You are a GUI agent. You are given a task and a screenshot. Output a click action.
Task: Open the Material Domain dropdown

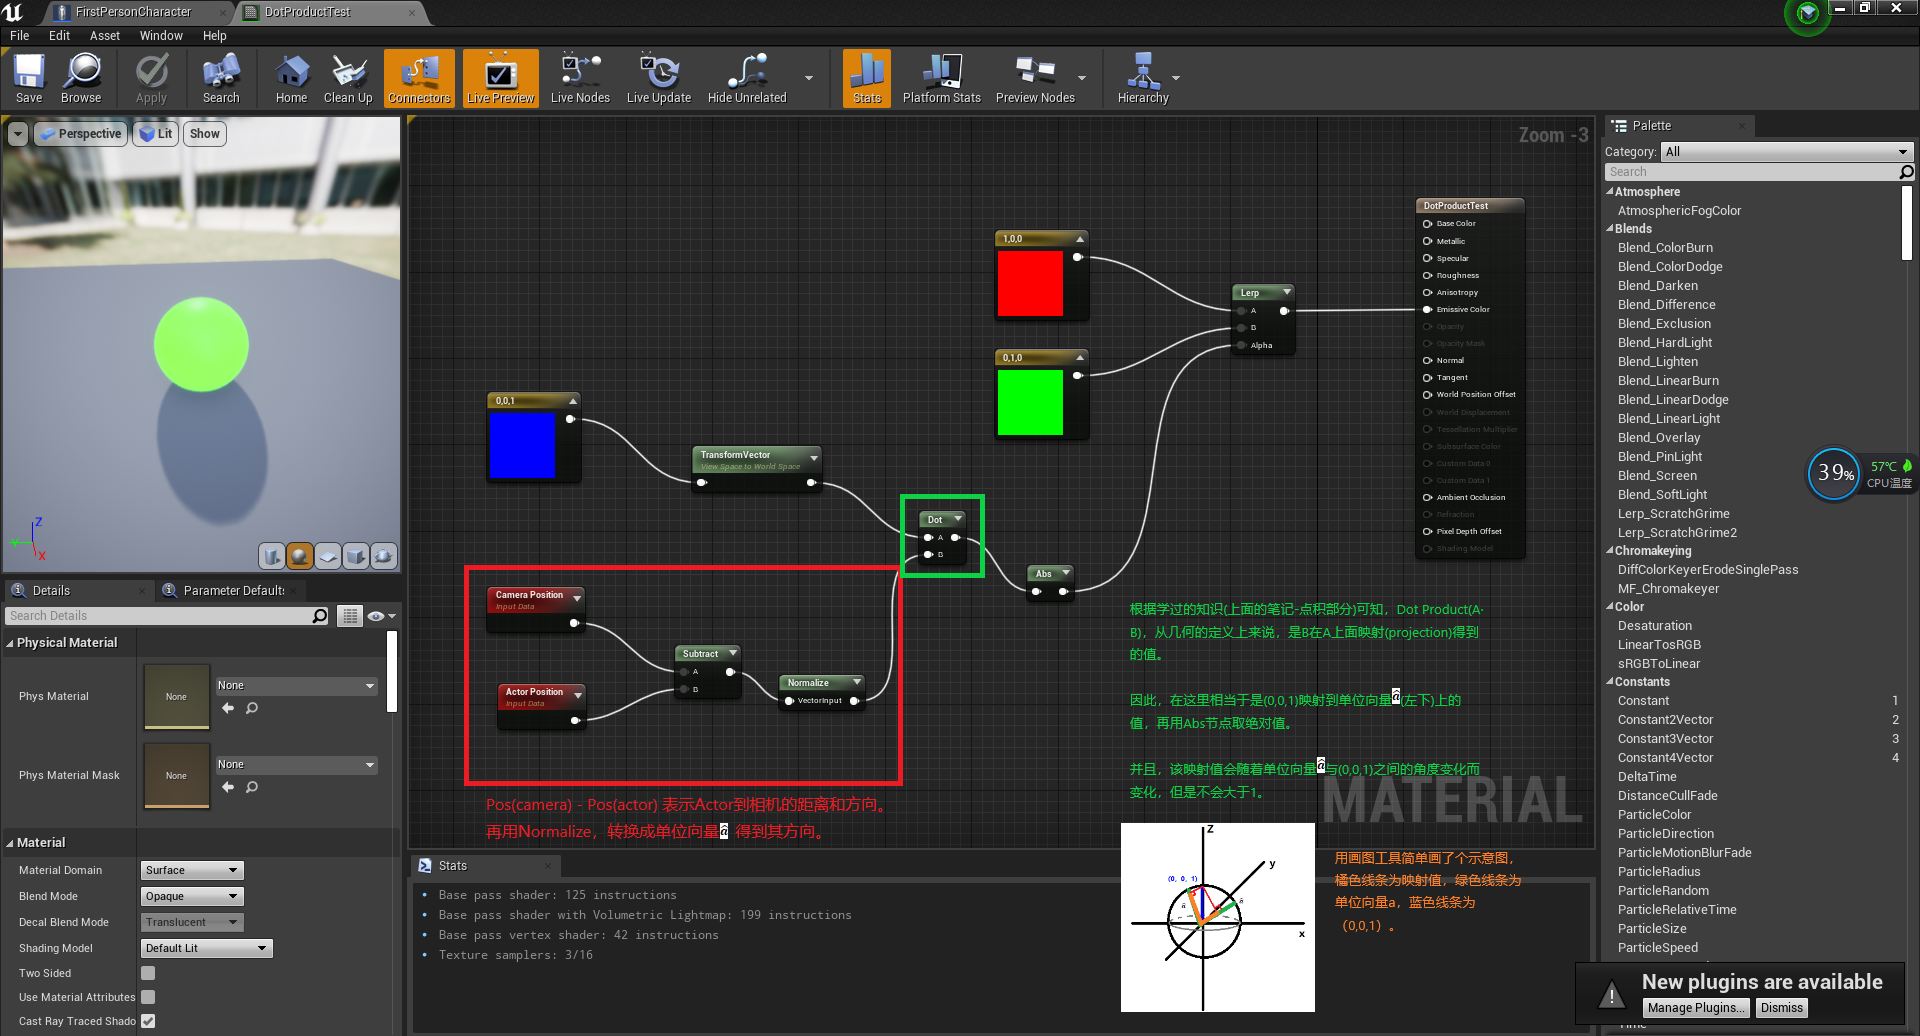click(x=192, y=870)
